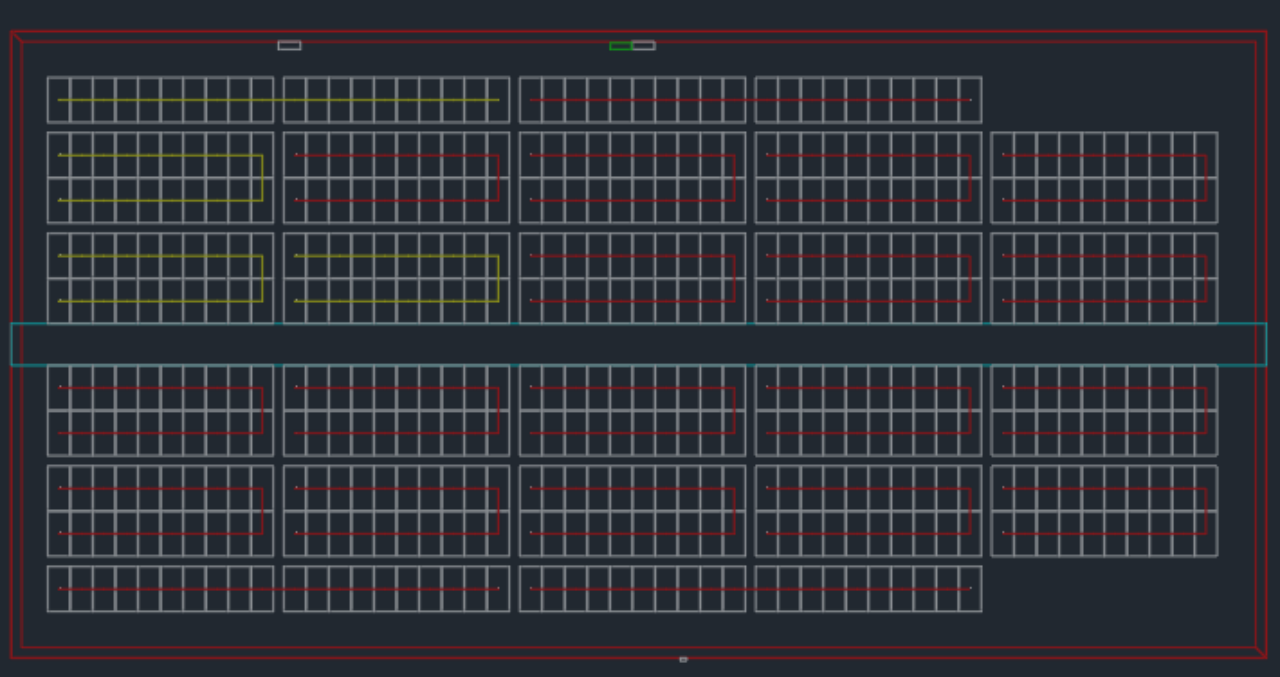The width and height of the screenshot is (1280, 677).
Task: Click tiny gray marker on bottom border
Action: click(683, 659)
